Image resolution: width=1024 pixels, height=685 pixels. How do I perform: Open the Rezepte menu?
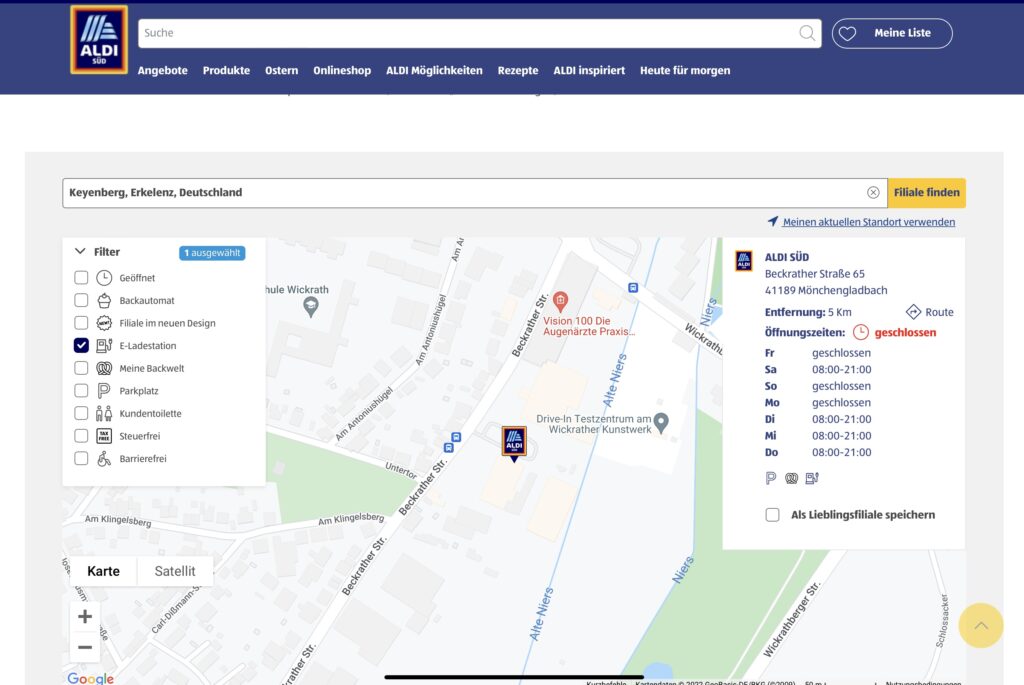click(x=518, y=71)
